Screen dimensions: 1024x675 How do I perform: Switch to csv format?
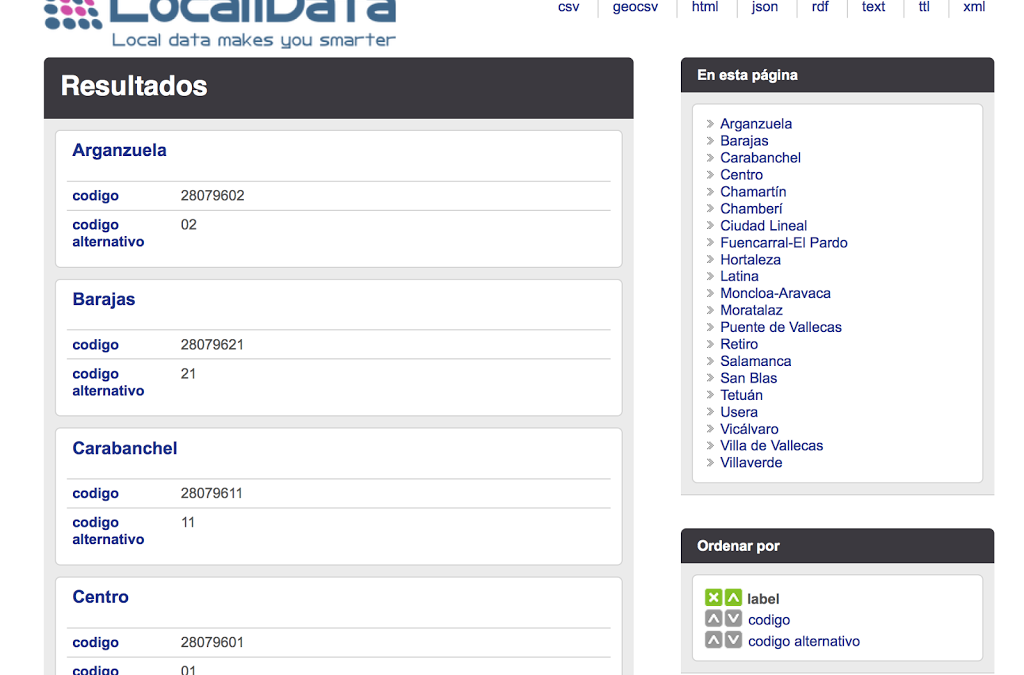tap(568, 7)
